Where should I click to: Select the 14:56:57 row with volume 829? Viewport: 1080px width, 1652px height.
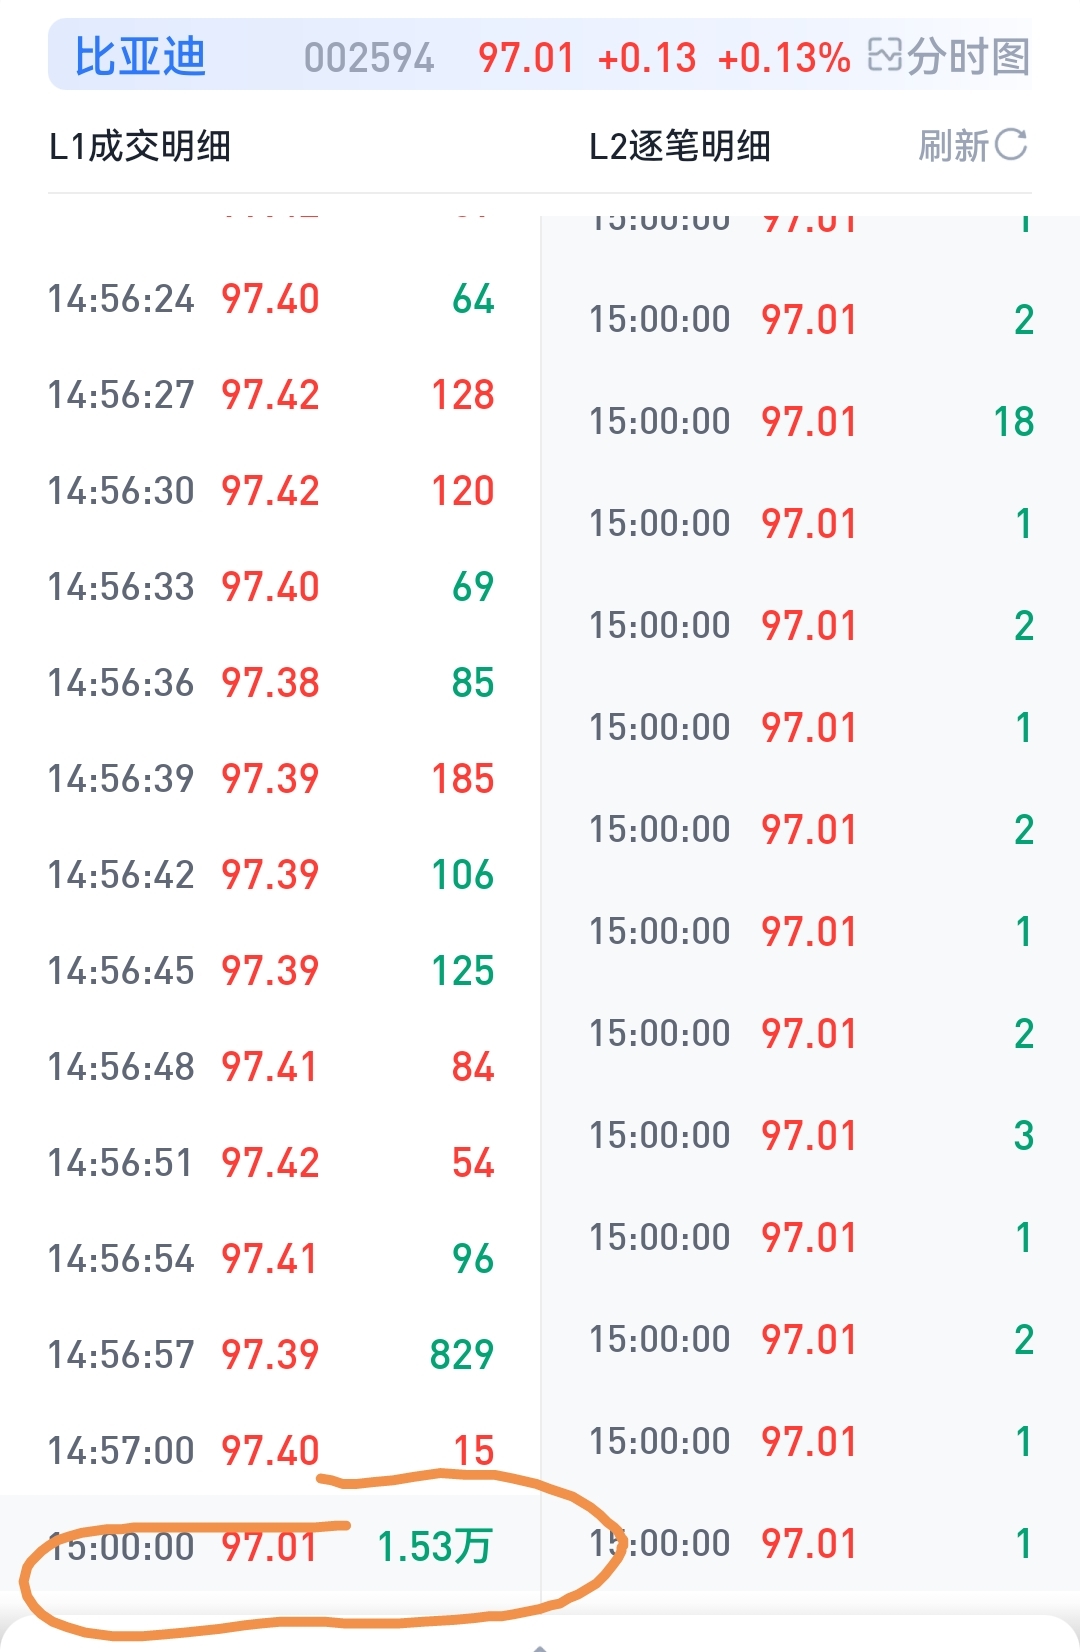pos(270,1354)
